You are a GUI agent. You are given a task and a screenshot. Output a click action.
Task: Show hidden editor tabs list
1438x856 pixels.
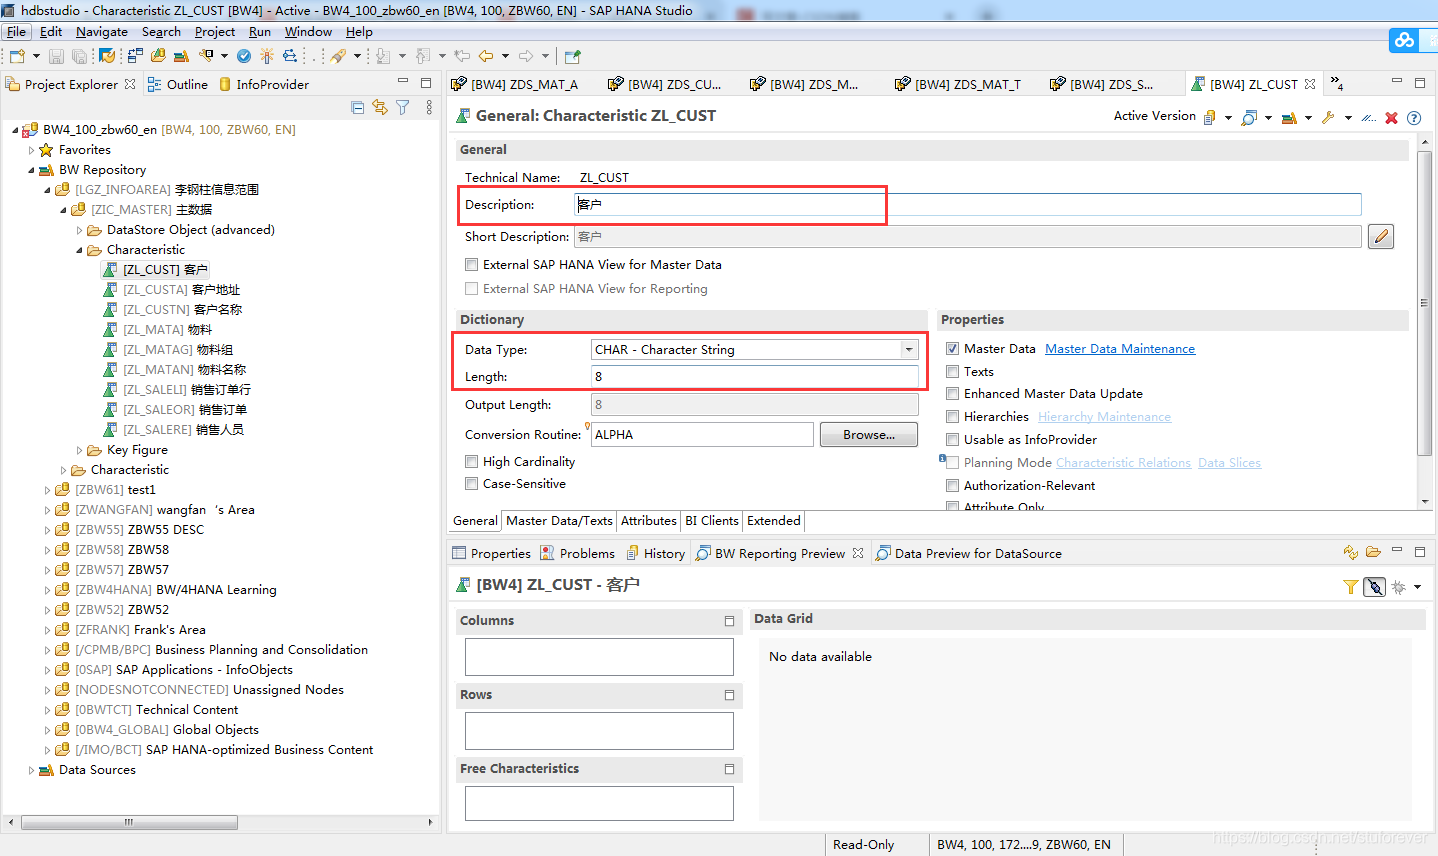[x=1337, y=84]
